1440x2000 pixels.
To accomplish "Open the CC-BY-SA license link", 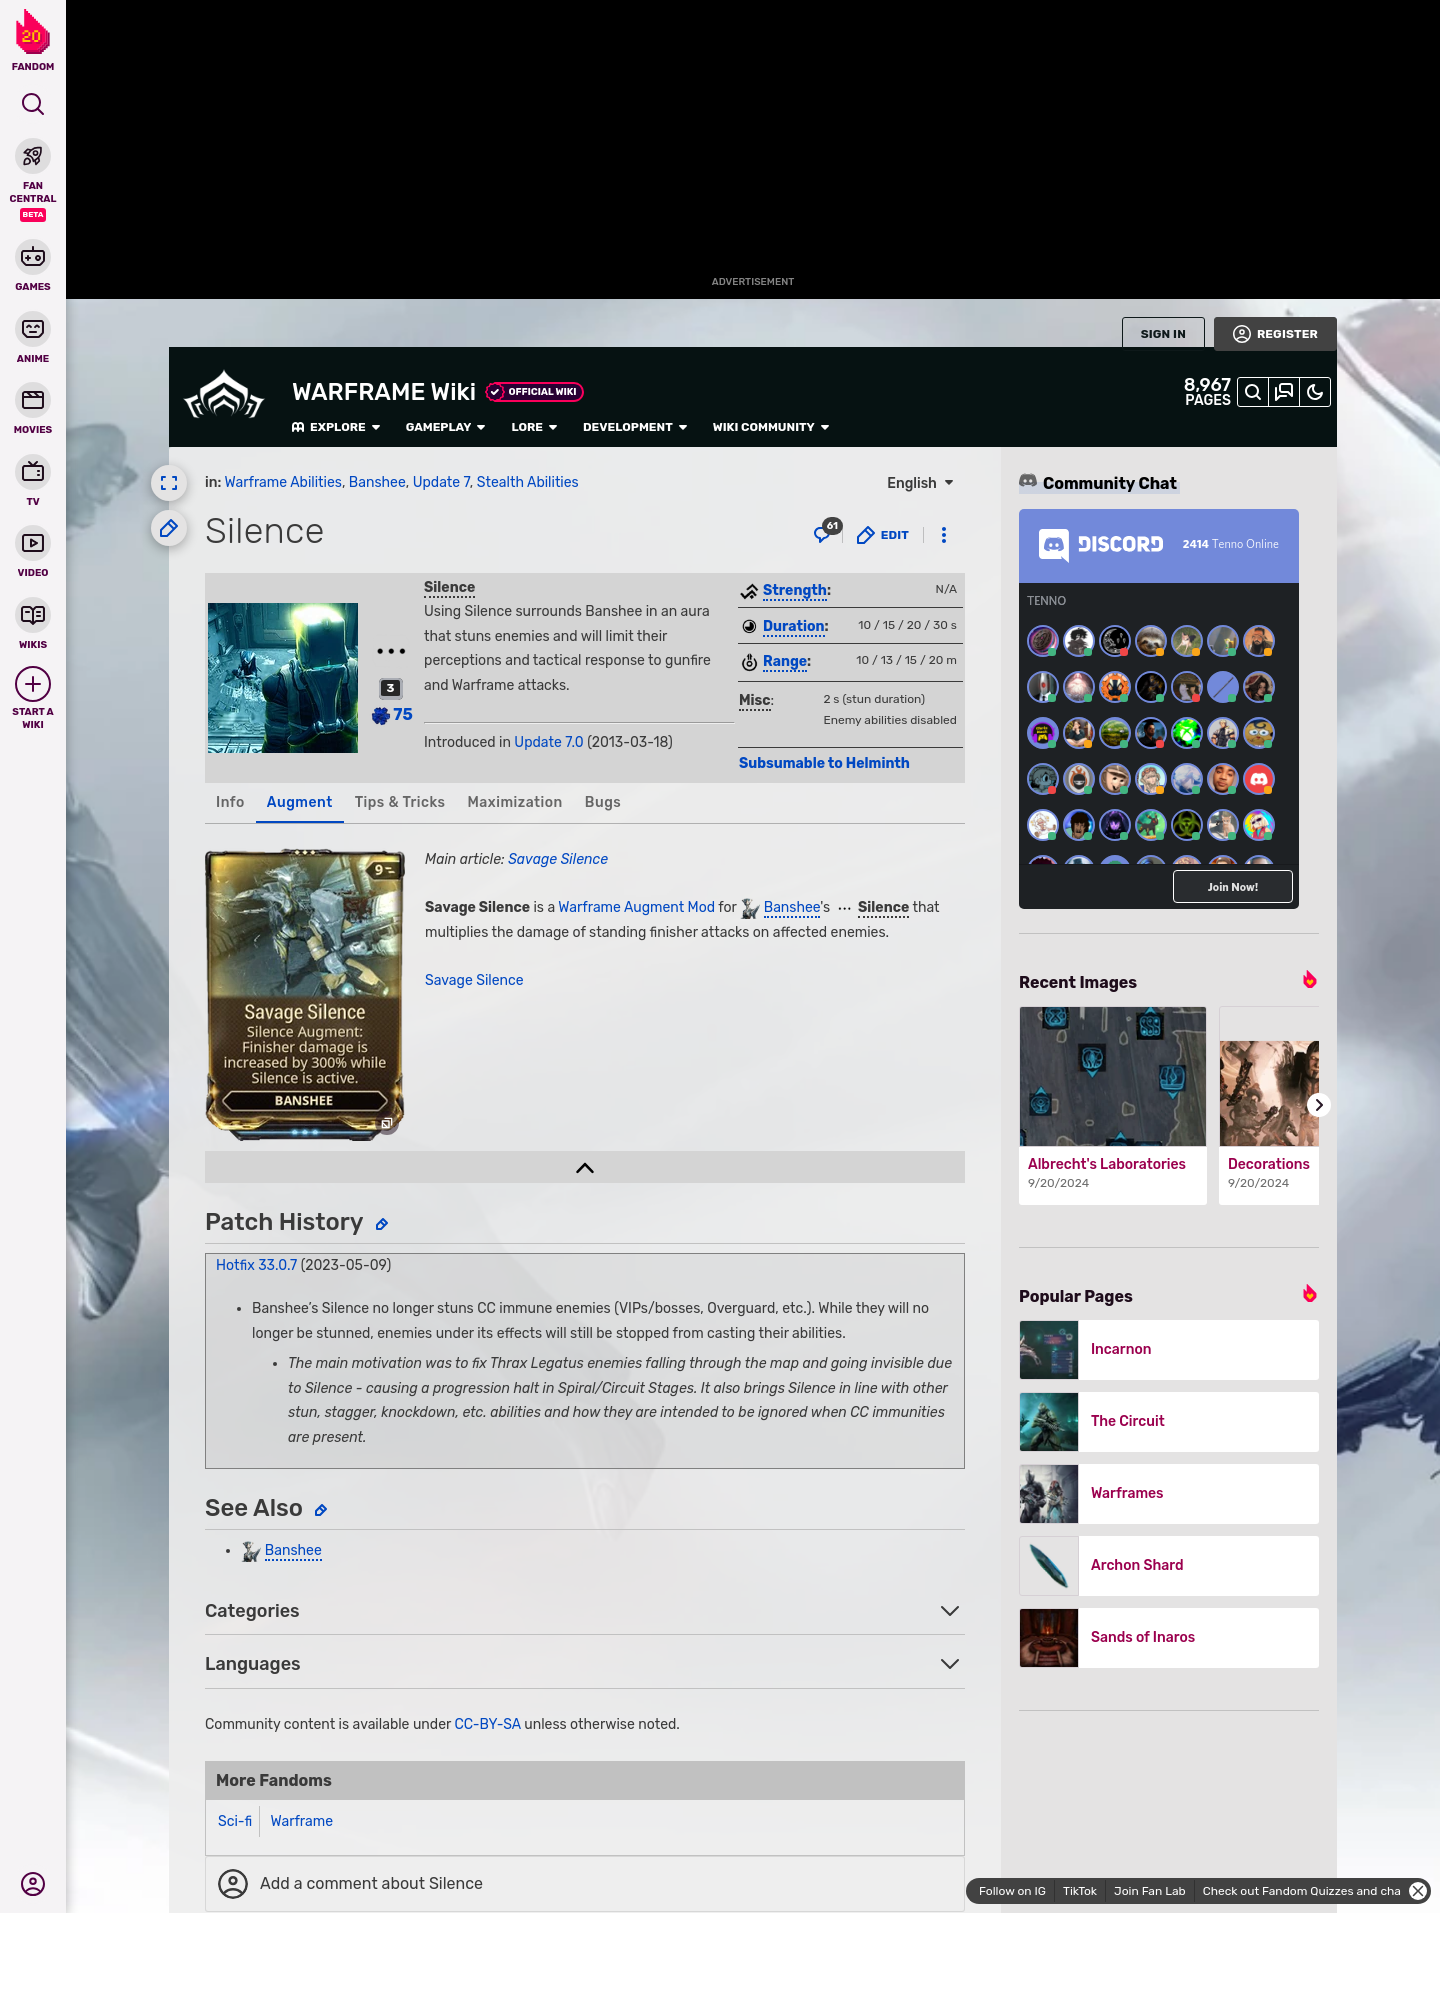I will (488, 1724).
